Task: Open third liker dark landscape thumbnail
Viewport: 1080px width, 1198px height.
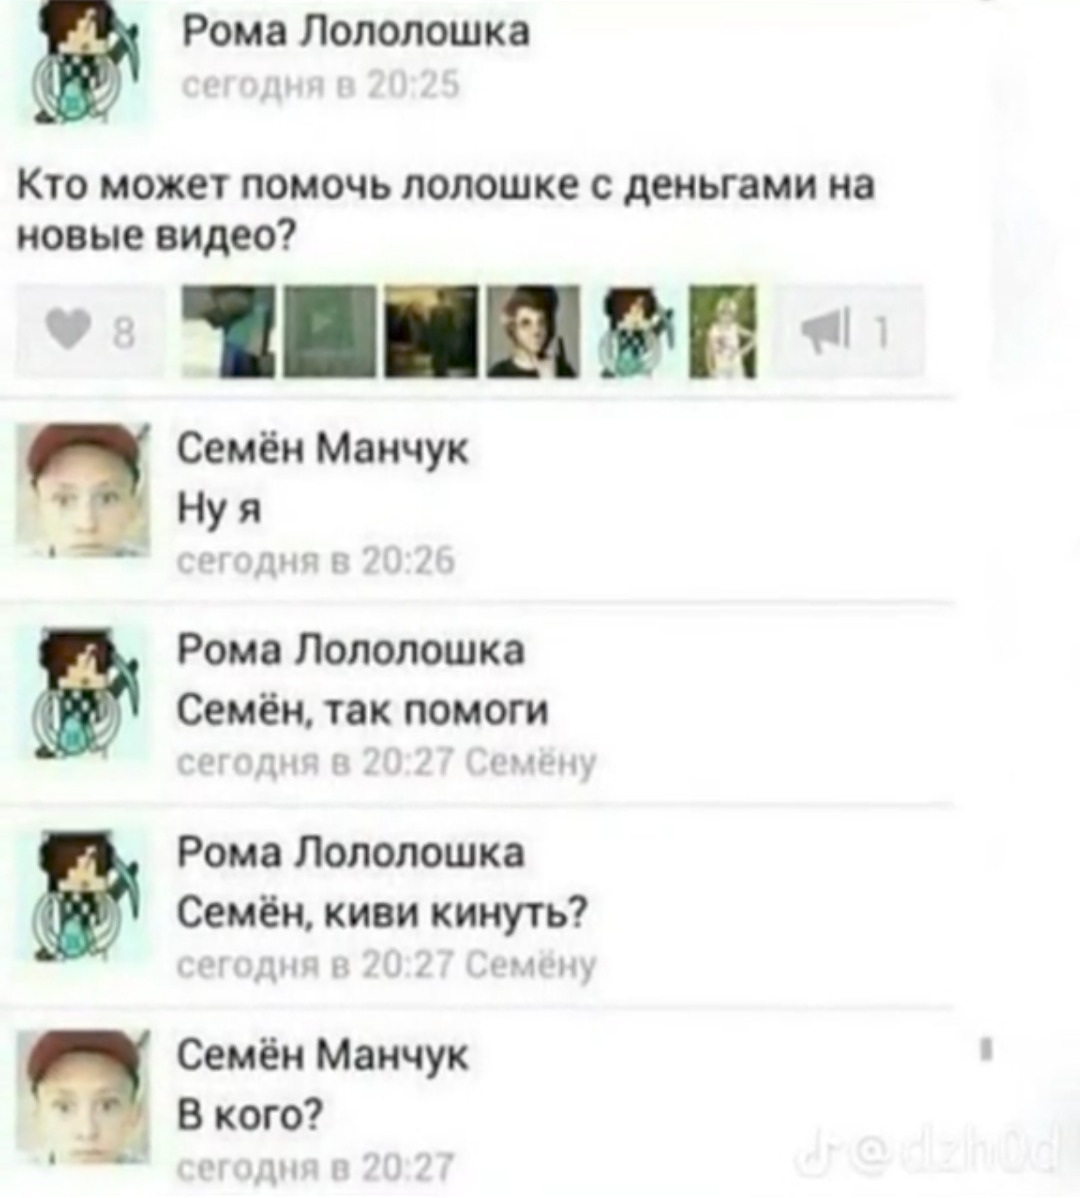Action: coord(432,332)
